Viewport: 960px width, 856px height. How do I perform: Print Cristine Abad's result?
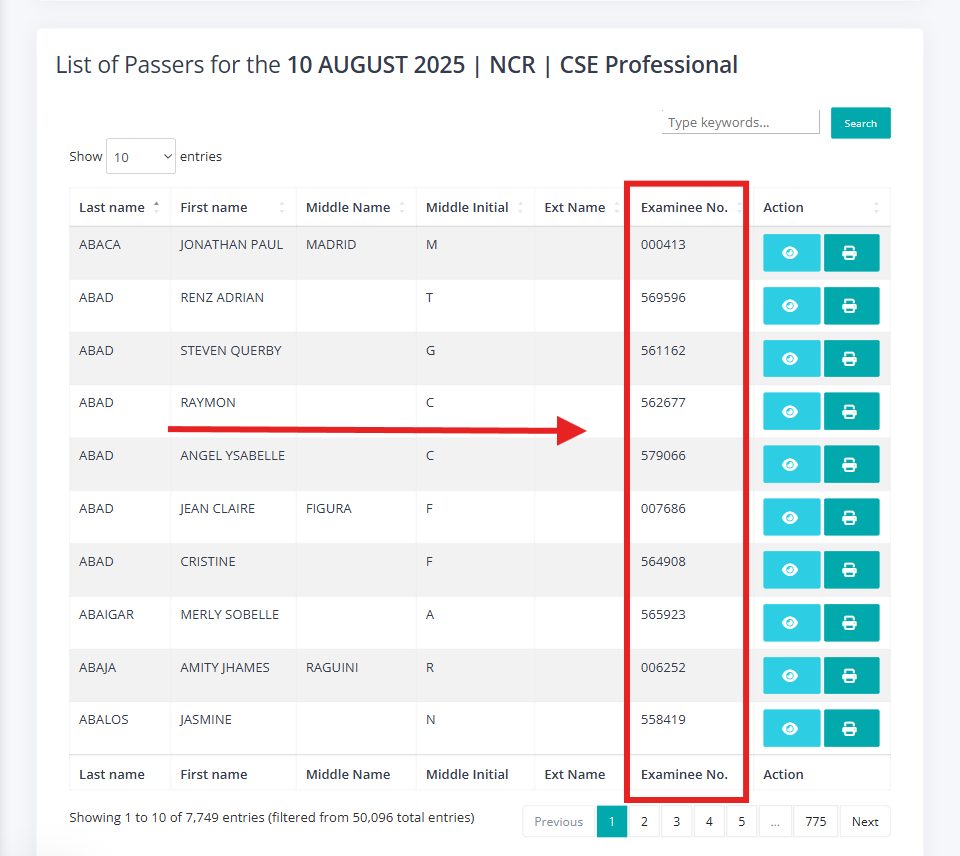coord(851,570)
